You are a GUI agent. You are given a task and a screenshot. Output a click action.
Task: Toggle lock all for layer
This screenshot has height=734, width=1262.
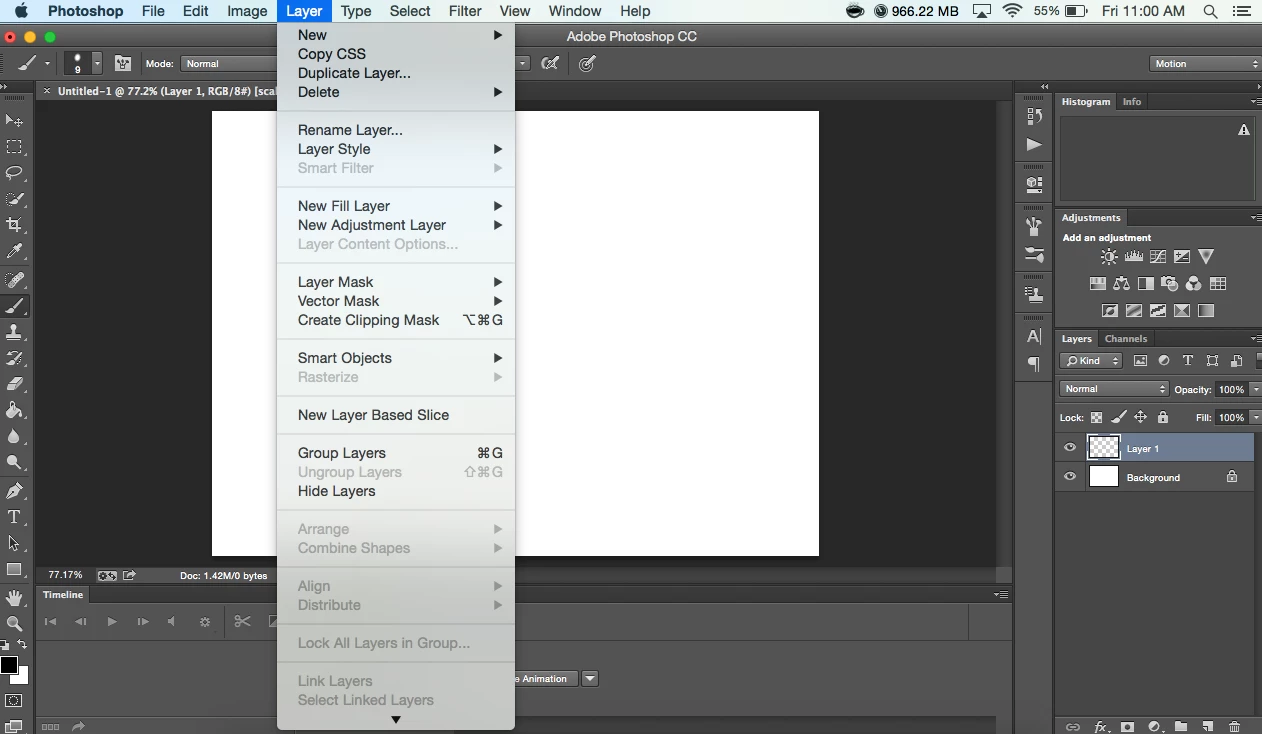point(1162,417)
